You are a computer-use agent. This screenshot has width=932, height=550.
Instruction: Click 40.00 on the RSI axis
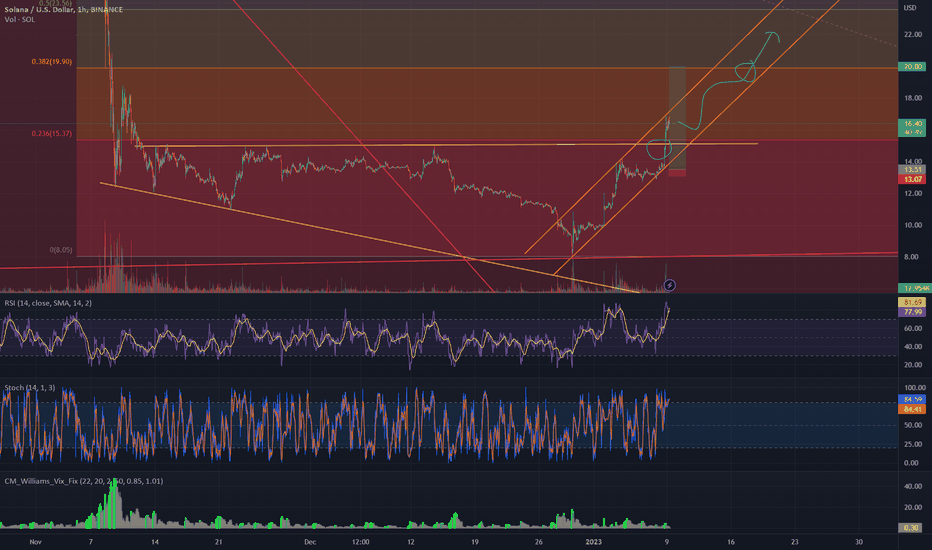[x=913, y=347]
